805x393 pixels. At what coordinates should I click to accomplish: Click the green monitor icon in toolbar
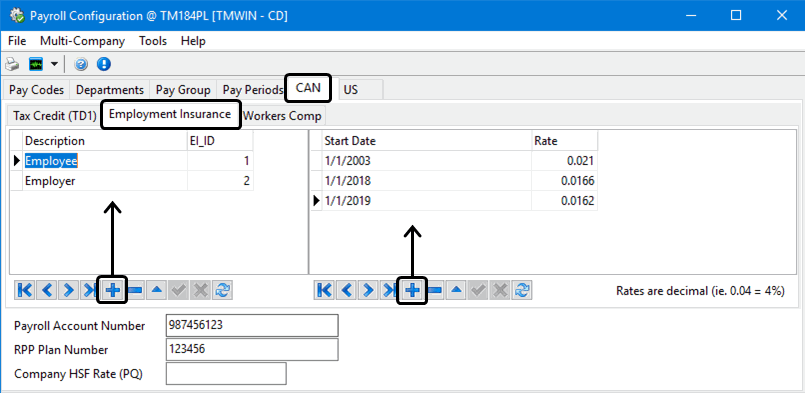(36, 64)
